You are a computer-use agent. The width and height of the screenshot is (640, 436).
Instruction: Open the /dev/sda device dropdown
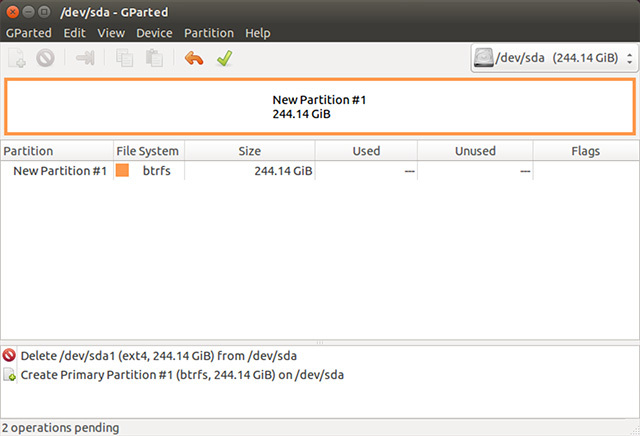554,58
